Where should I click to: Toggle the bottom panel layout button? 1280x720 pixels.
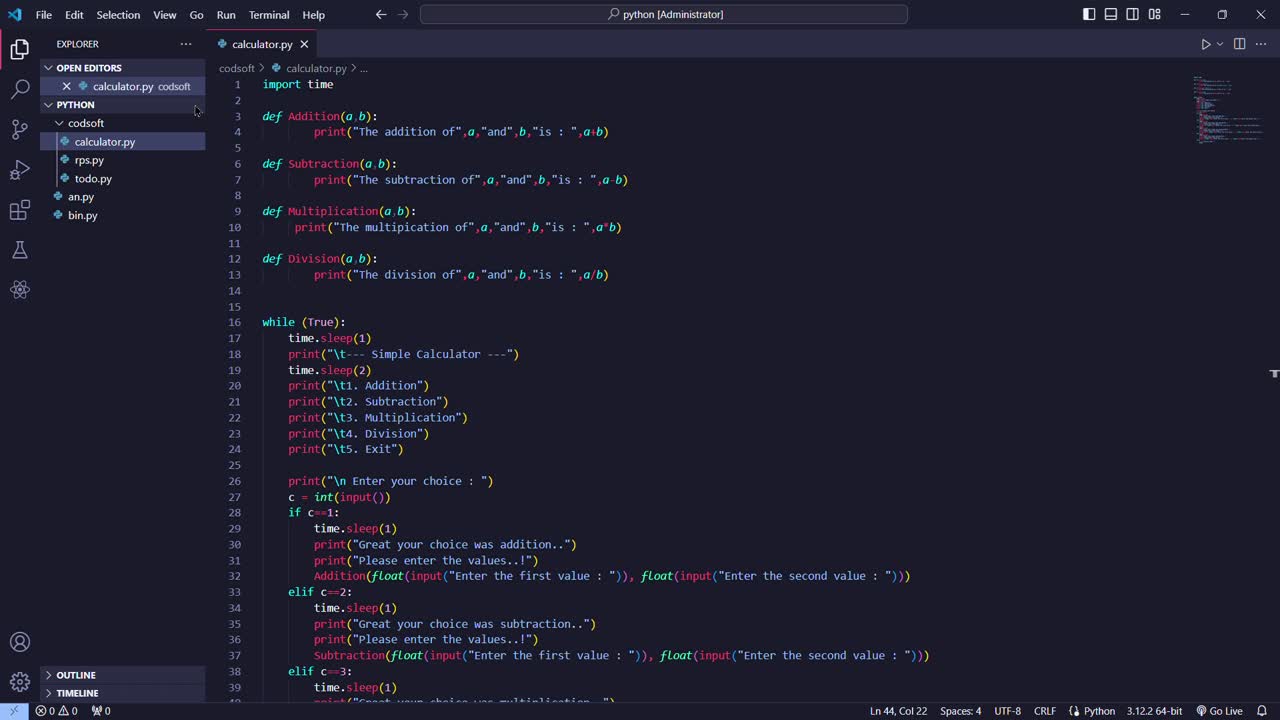(x=1111, y=14)
